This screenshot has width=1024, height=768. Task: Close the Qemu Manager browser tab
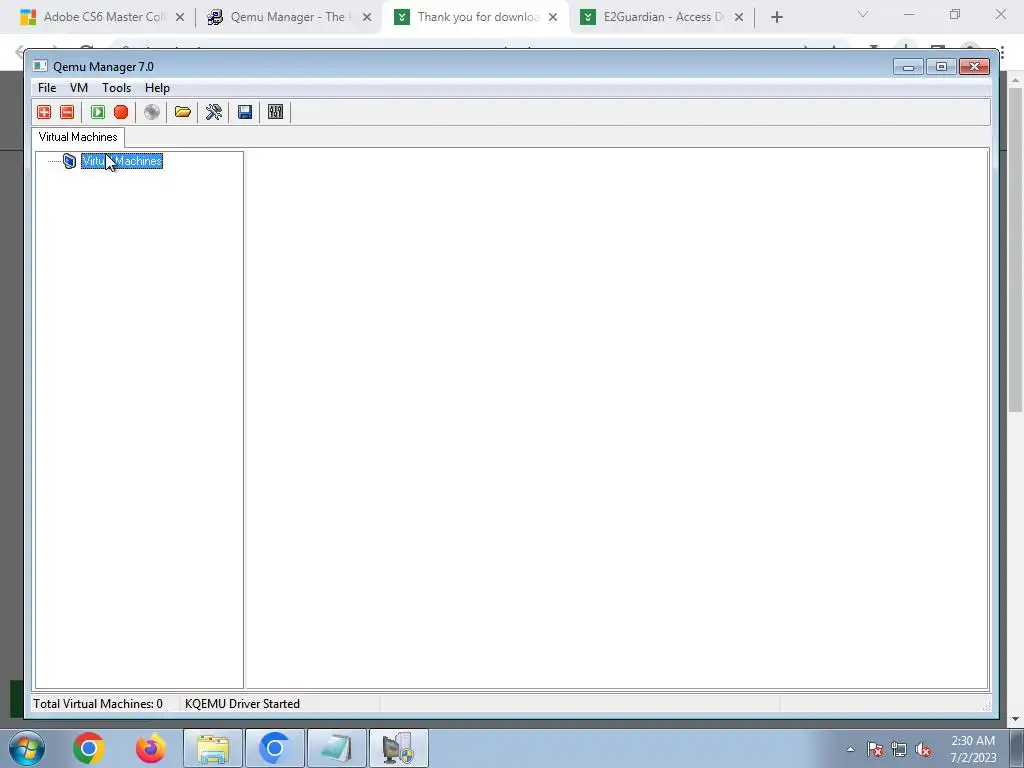click(367, 18)
